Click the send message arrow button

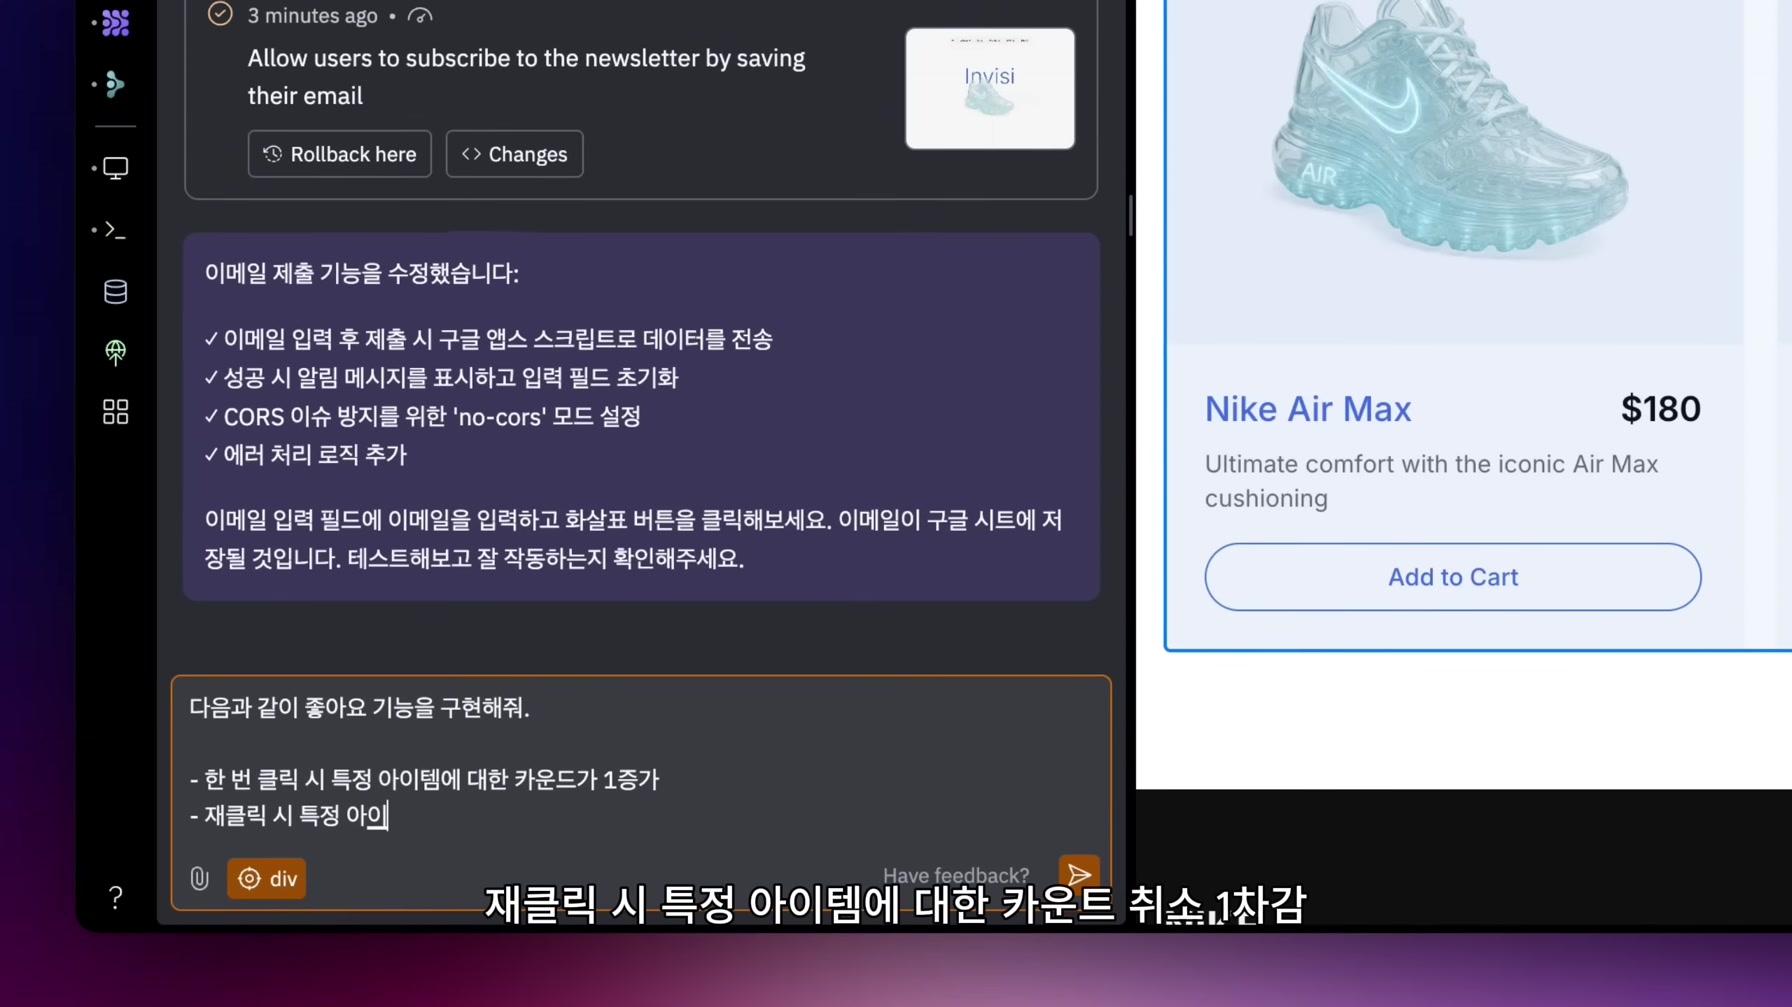point(1079,875)
